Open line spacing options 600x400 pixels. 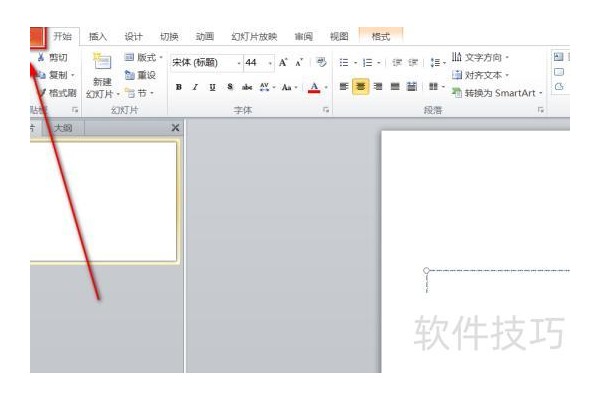[437, 62]
